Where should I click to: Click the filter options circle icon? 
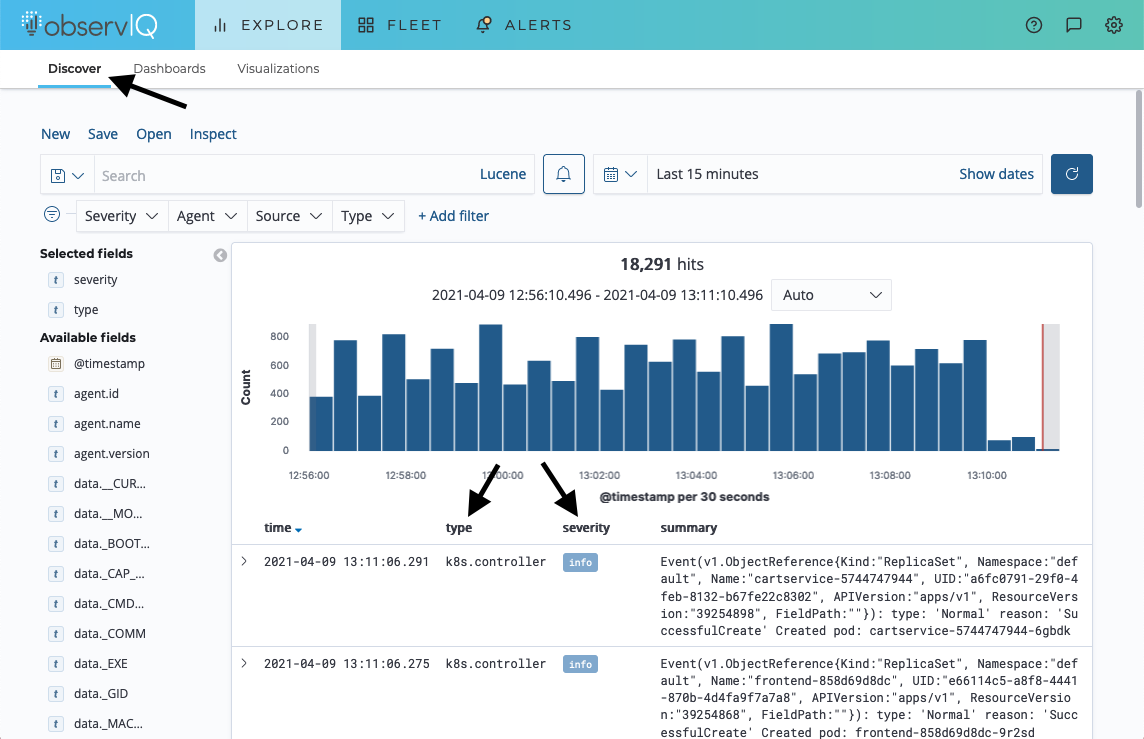tap(52, 214)
